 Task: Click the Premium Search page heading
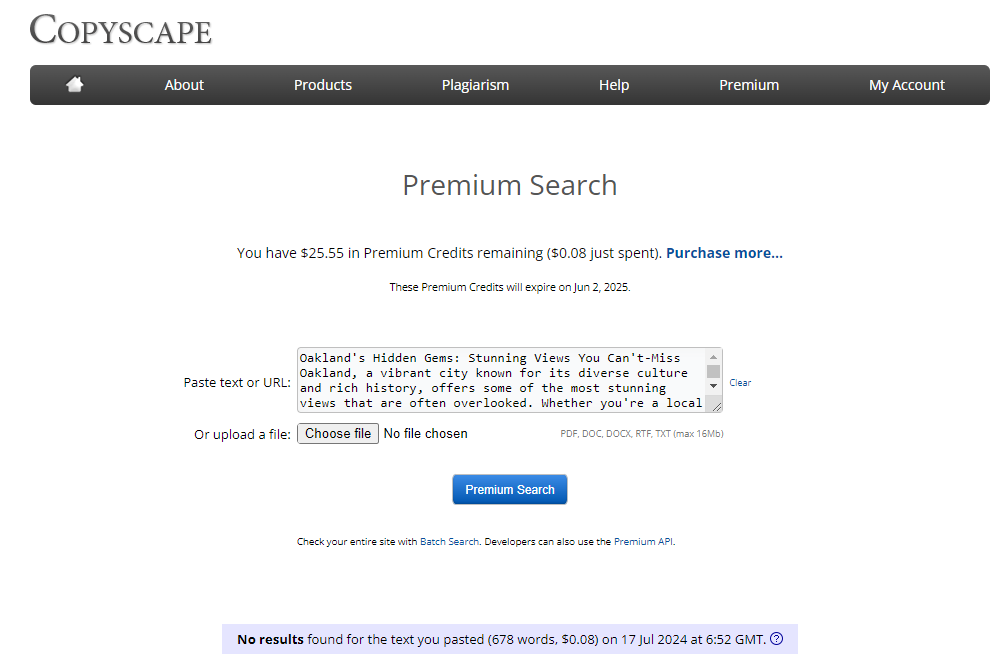[509, 185]
